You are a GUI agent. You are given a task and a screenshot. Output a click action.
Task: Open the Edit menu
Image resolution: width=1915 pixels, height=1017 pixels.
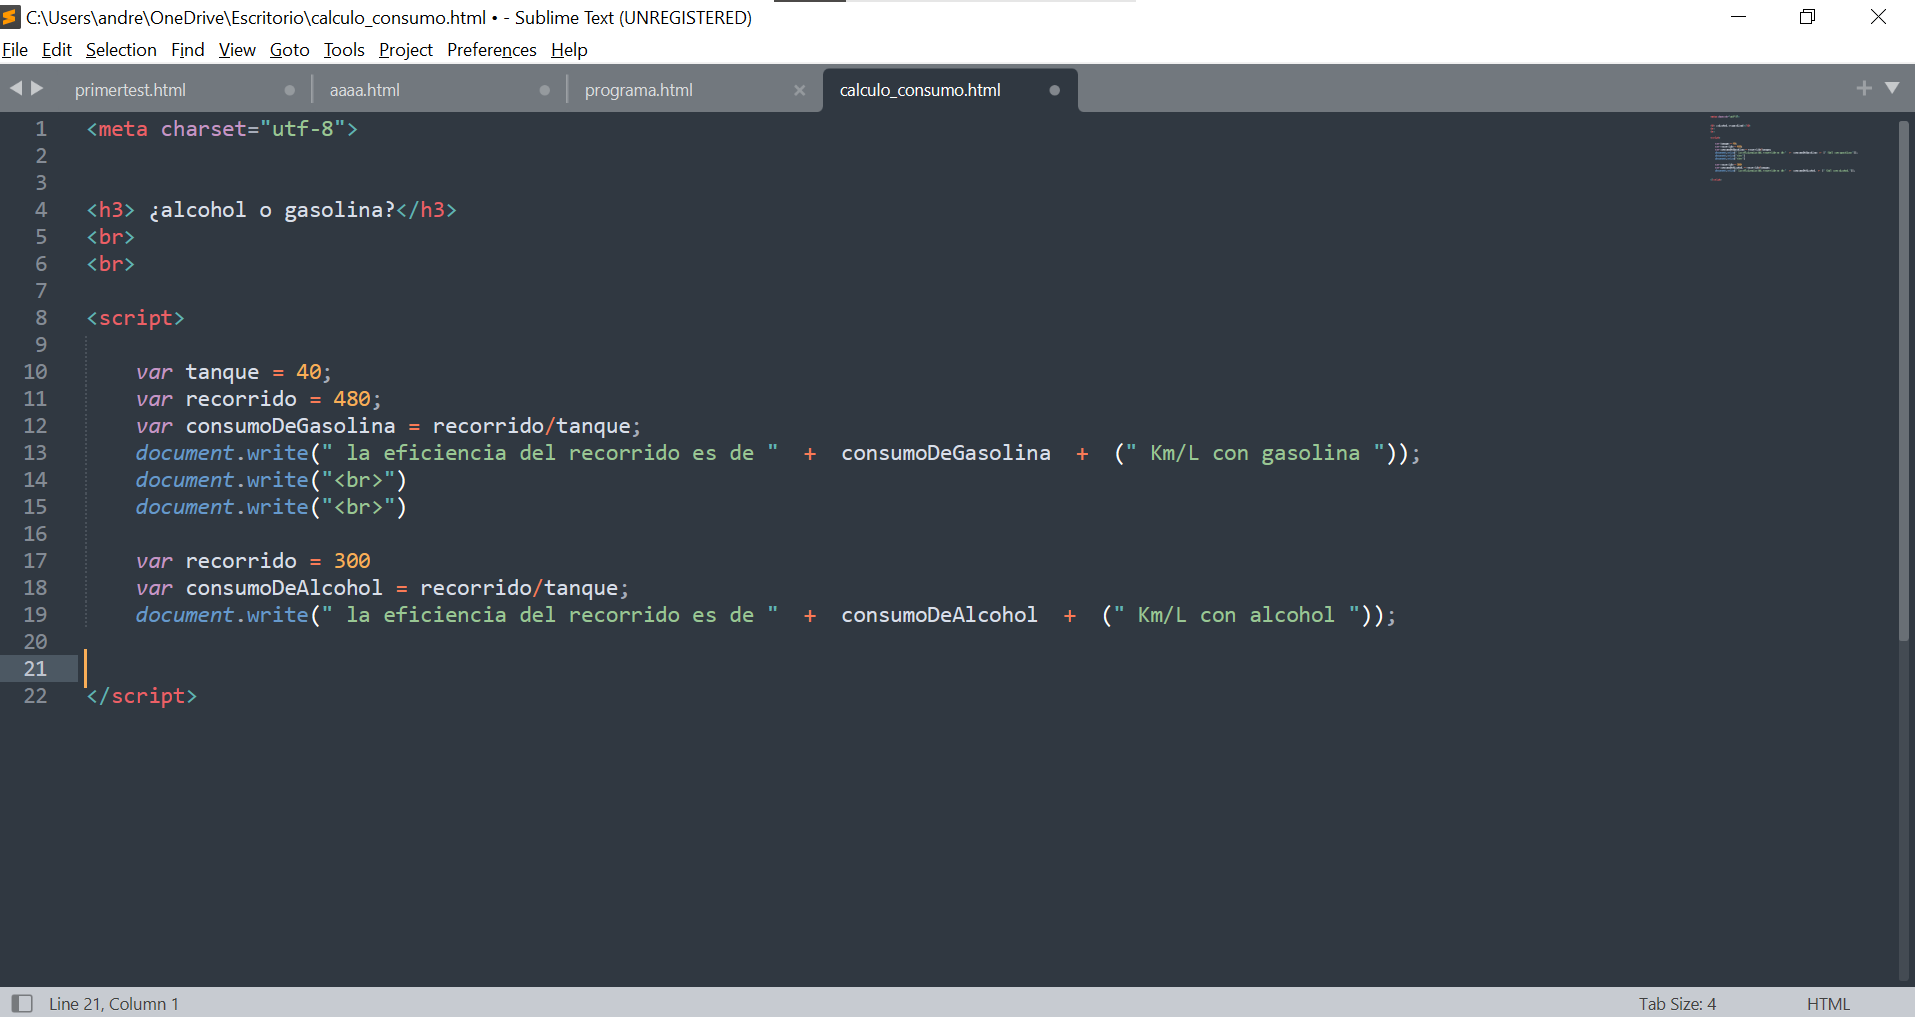[57, 50]
